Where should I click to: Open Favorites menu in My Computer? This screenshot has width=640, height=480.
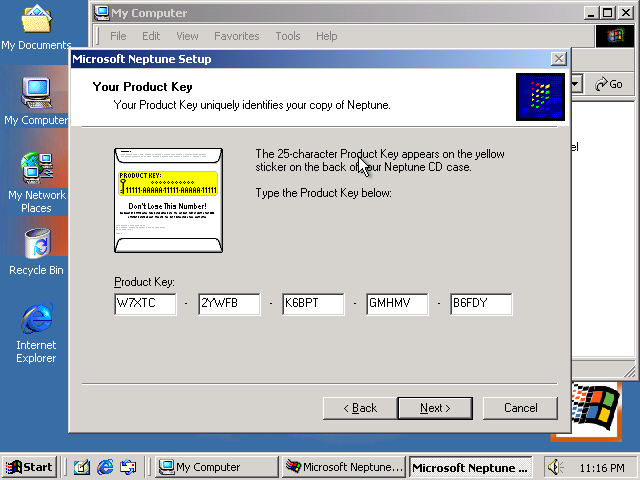237,36
